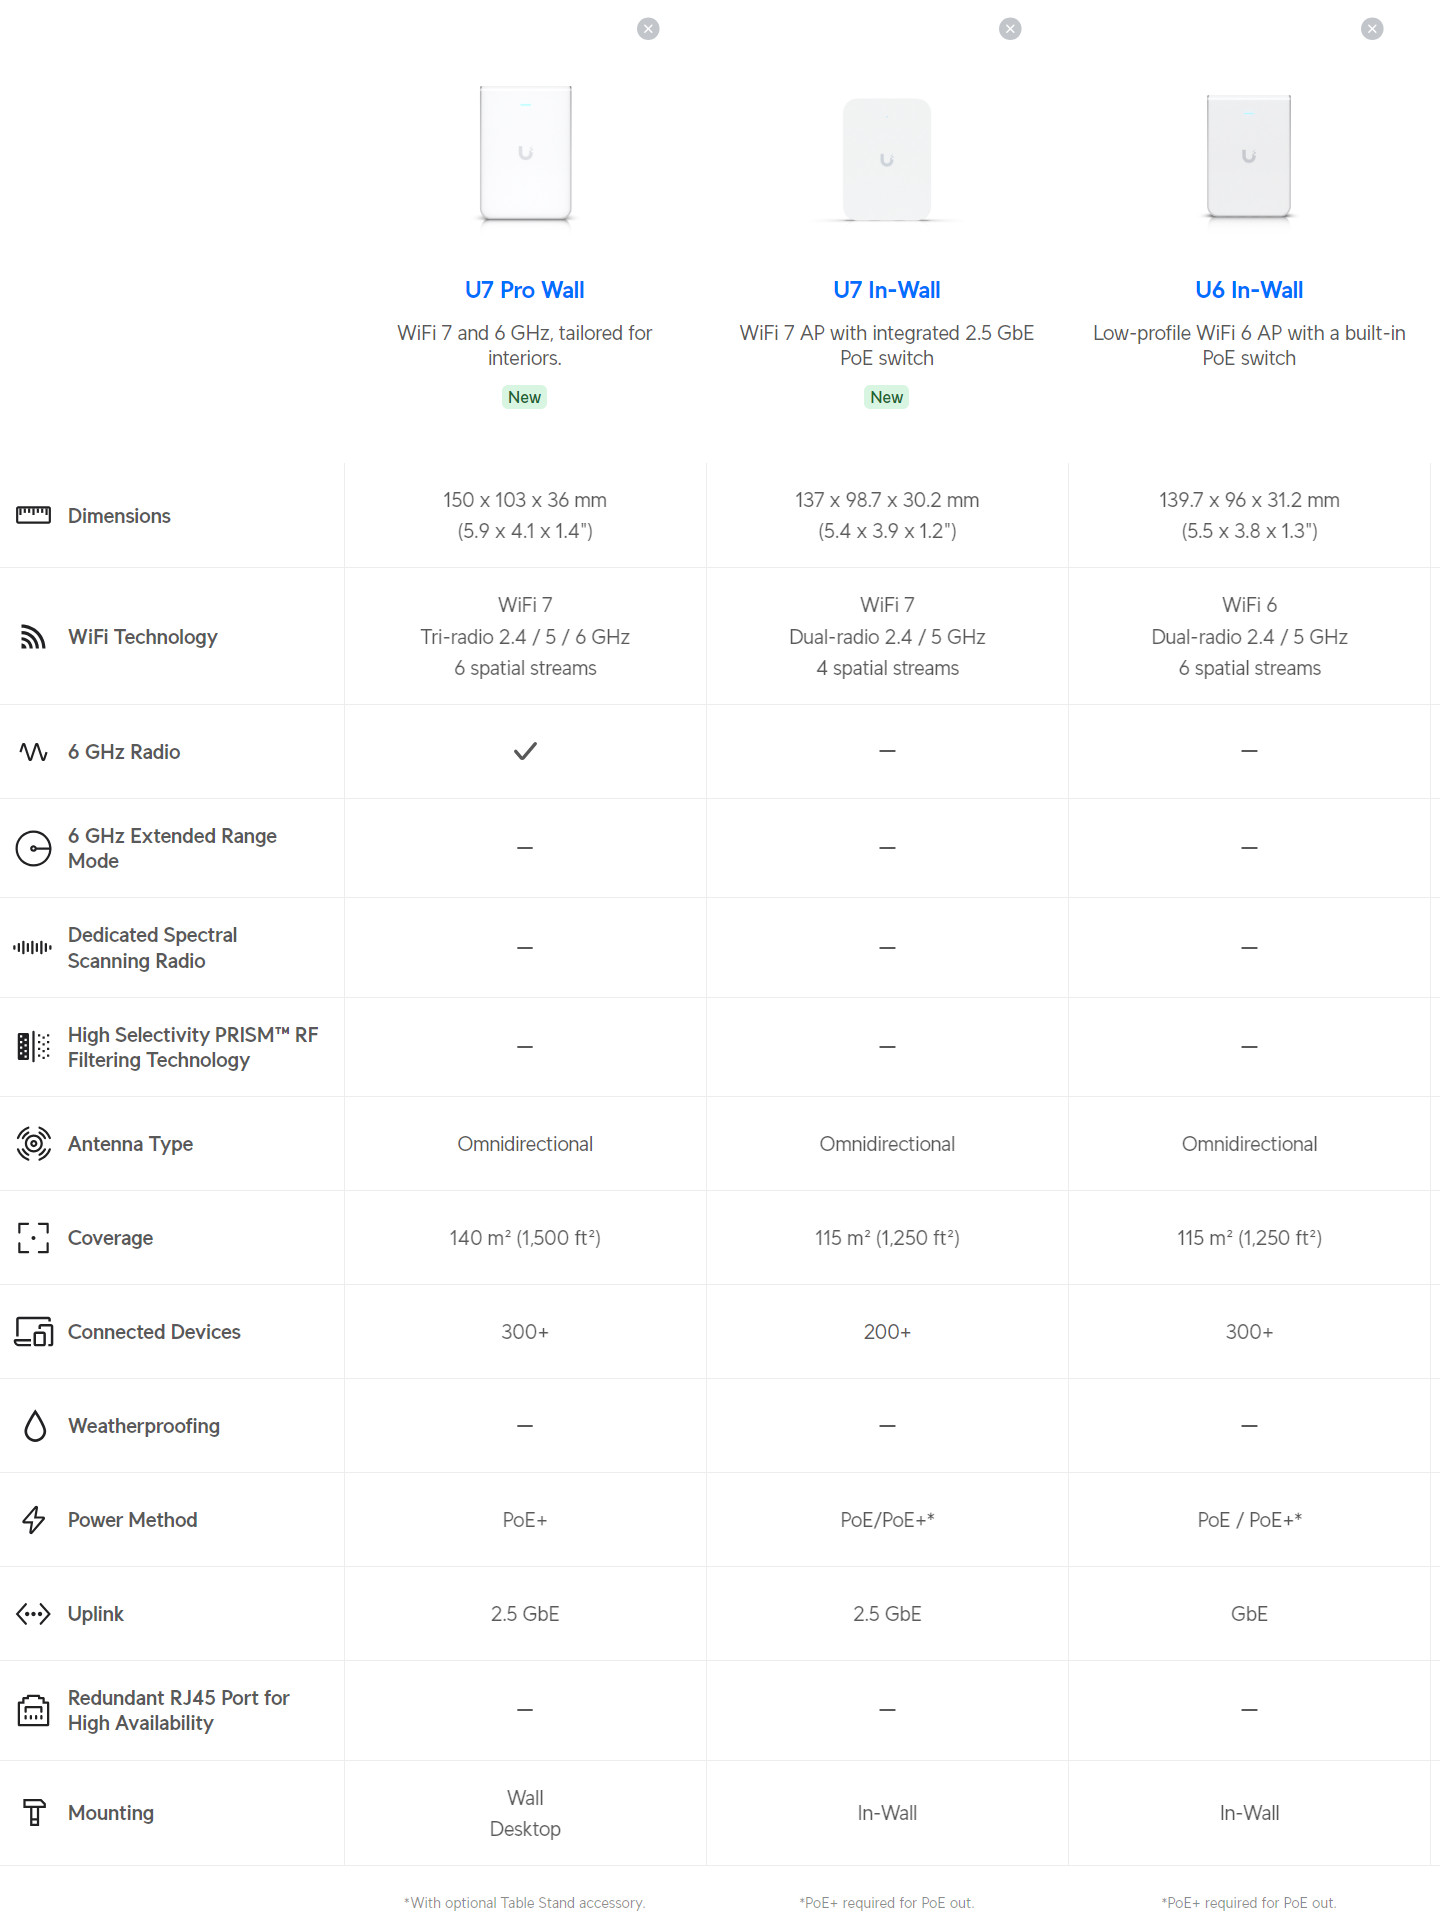This screenshot has width=1440, height=1927.
Task: Click the Uplink arrows icon
Action: click(33, 1614)
